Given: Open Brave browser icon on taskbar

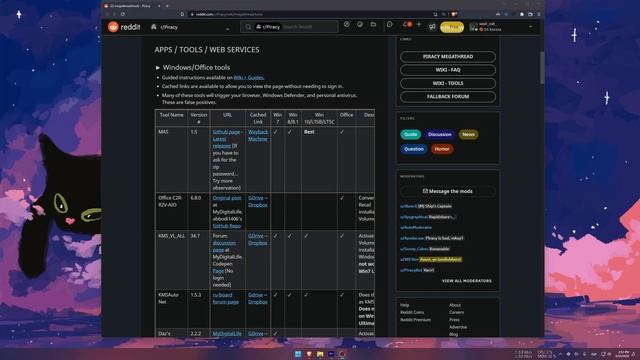Looking at the screenshot, I should tap(309, 354).
